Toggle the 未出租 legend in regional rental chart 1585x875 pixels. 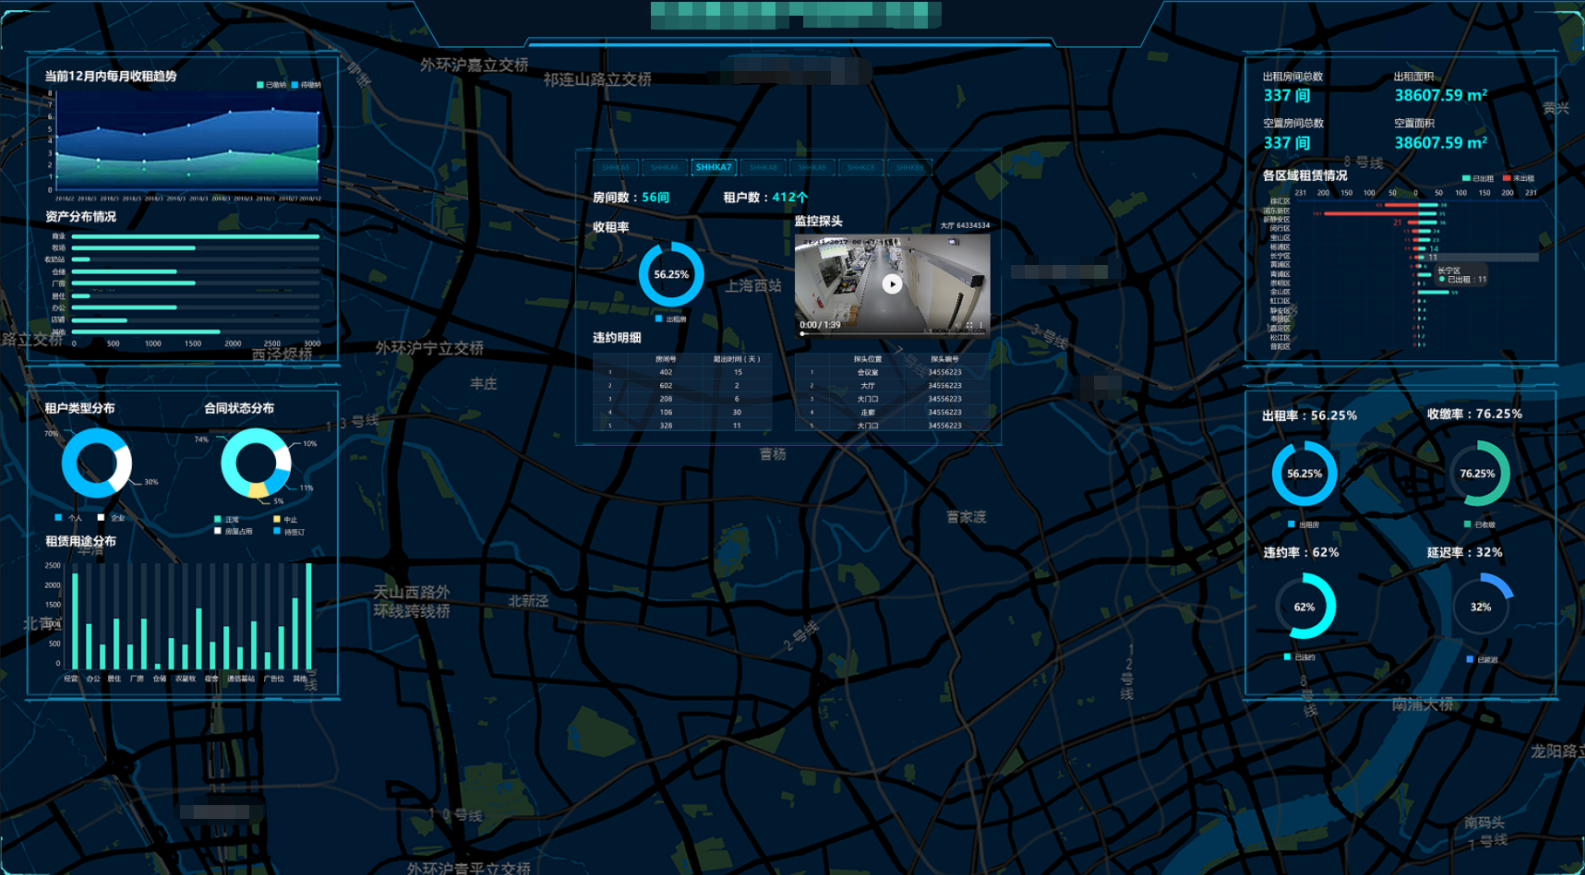[x=1518, y=178]
